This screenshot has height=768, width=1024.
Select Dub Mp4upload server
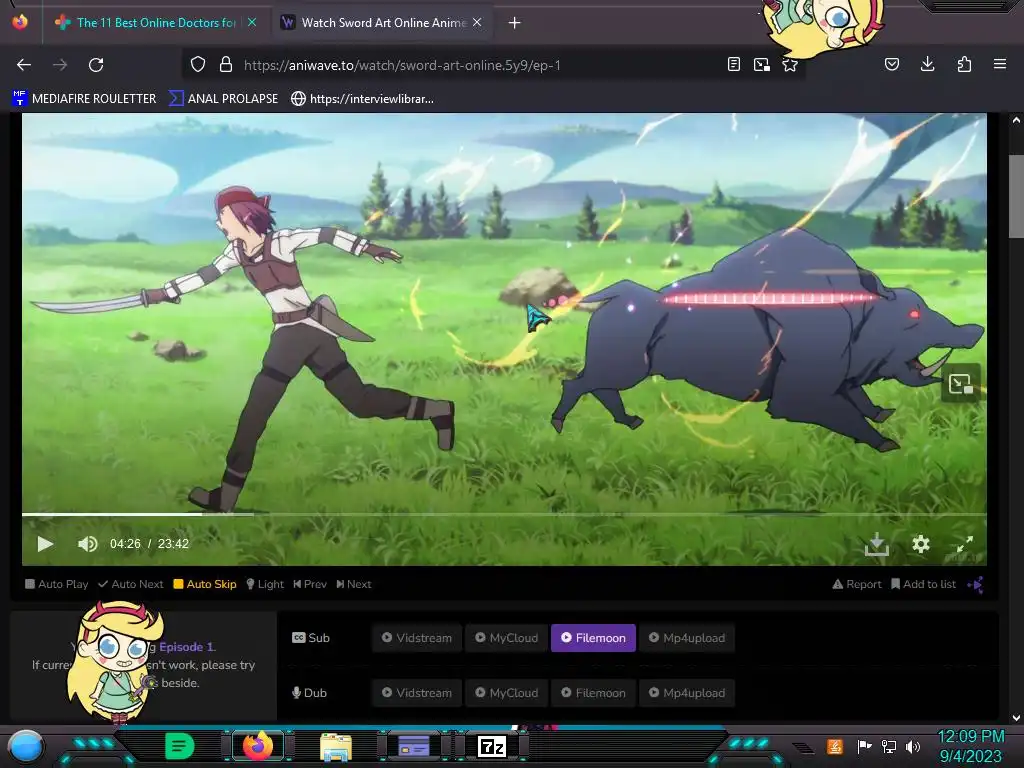point(687,693)
